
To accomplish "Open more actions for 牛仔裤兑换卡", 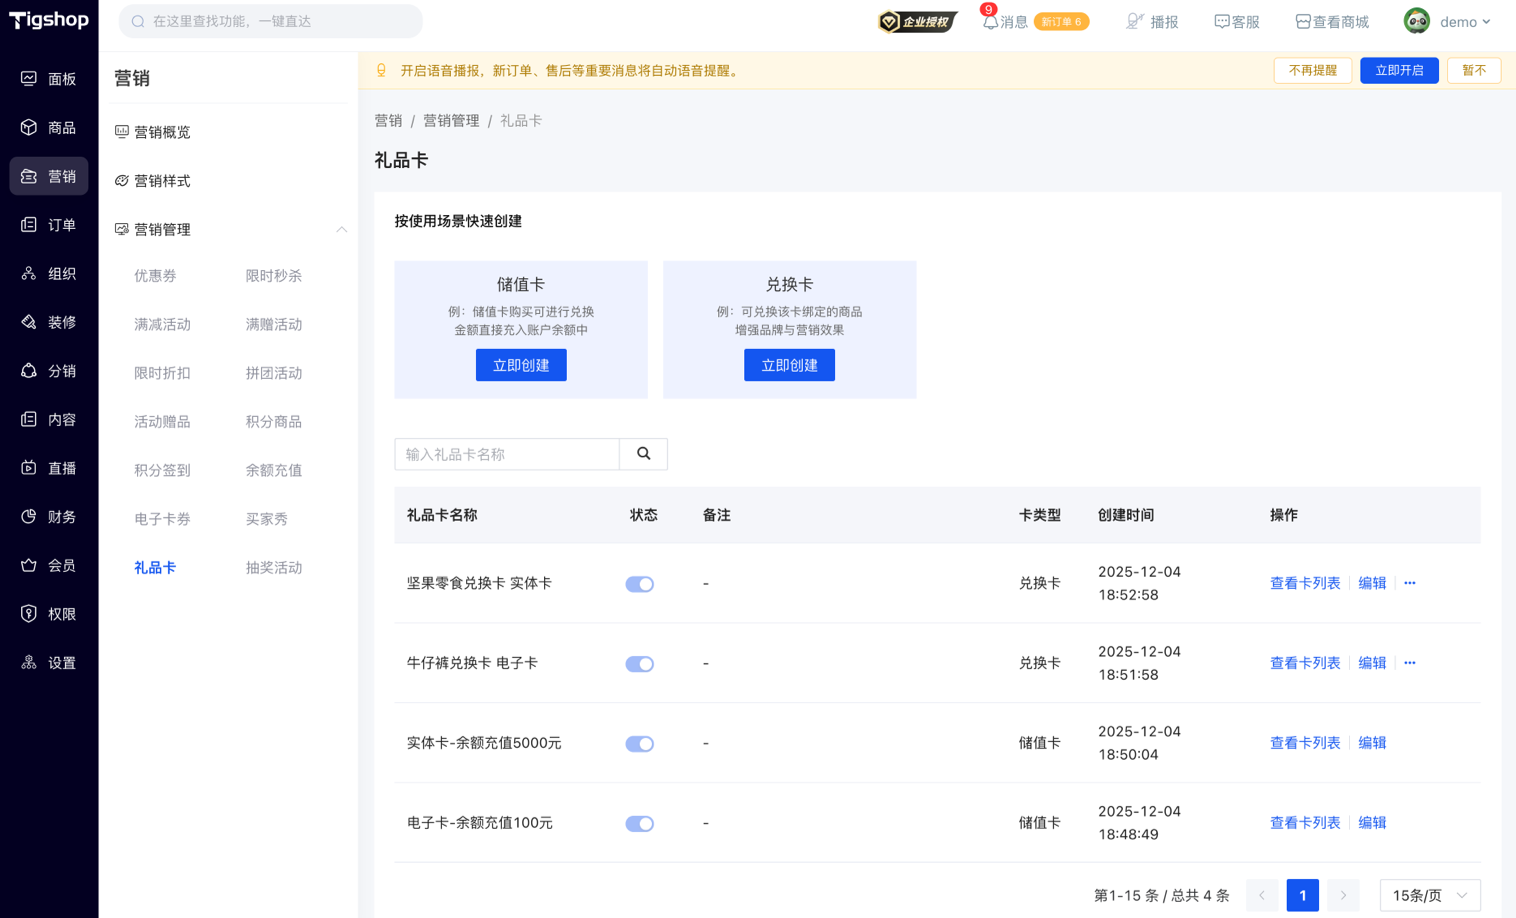I will pos(1410,663).
